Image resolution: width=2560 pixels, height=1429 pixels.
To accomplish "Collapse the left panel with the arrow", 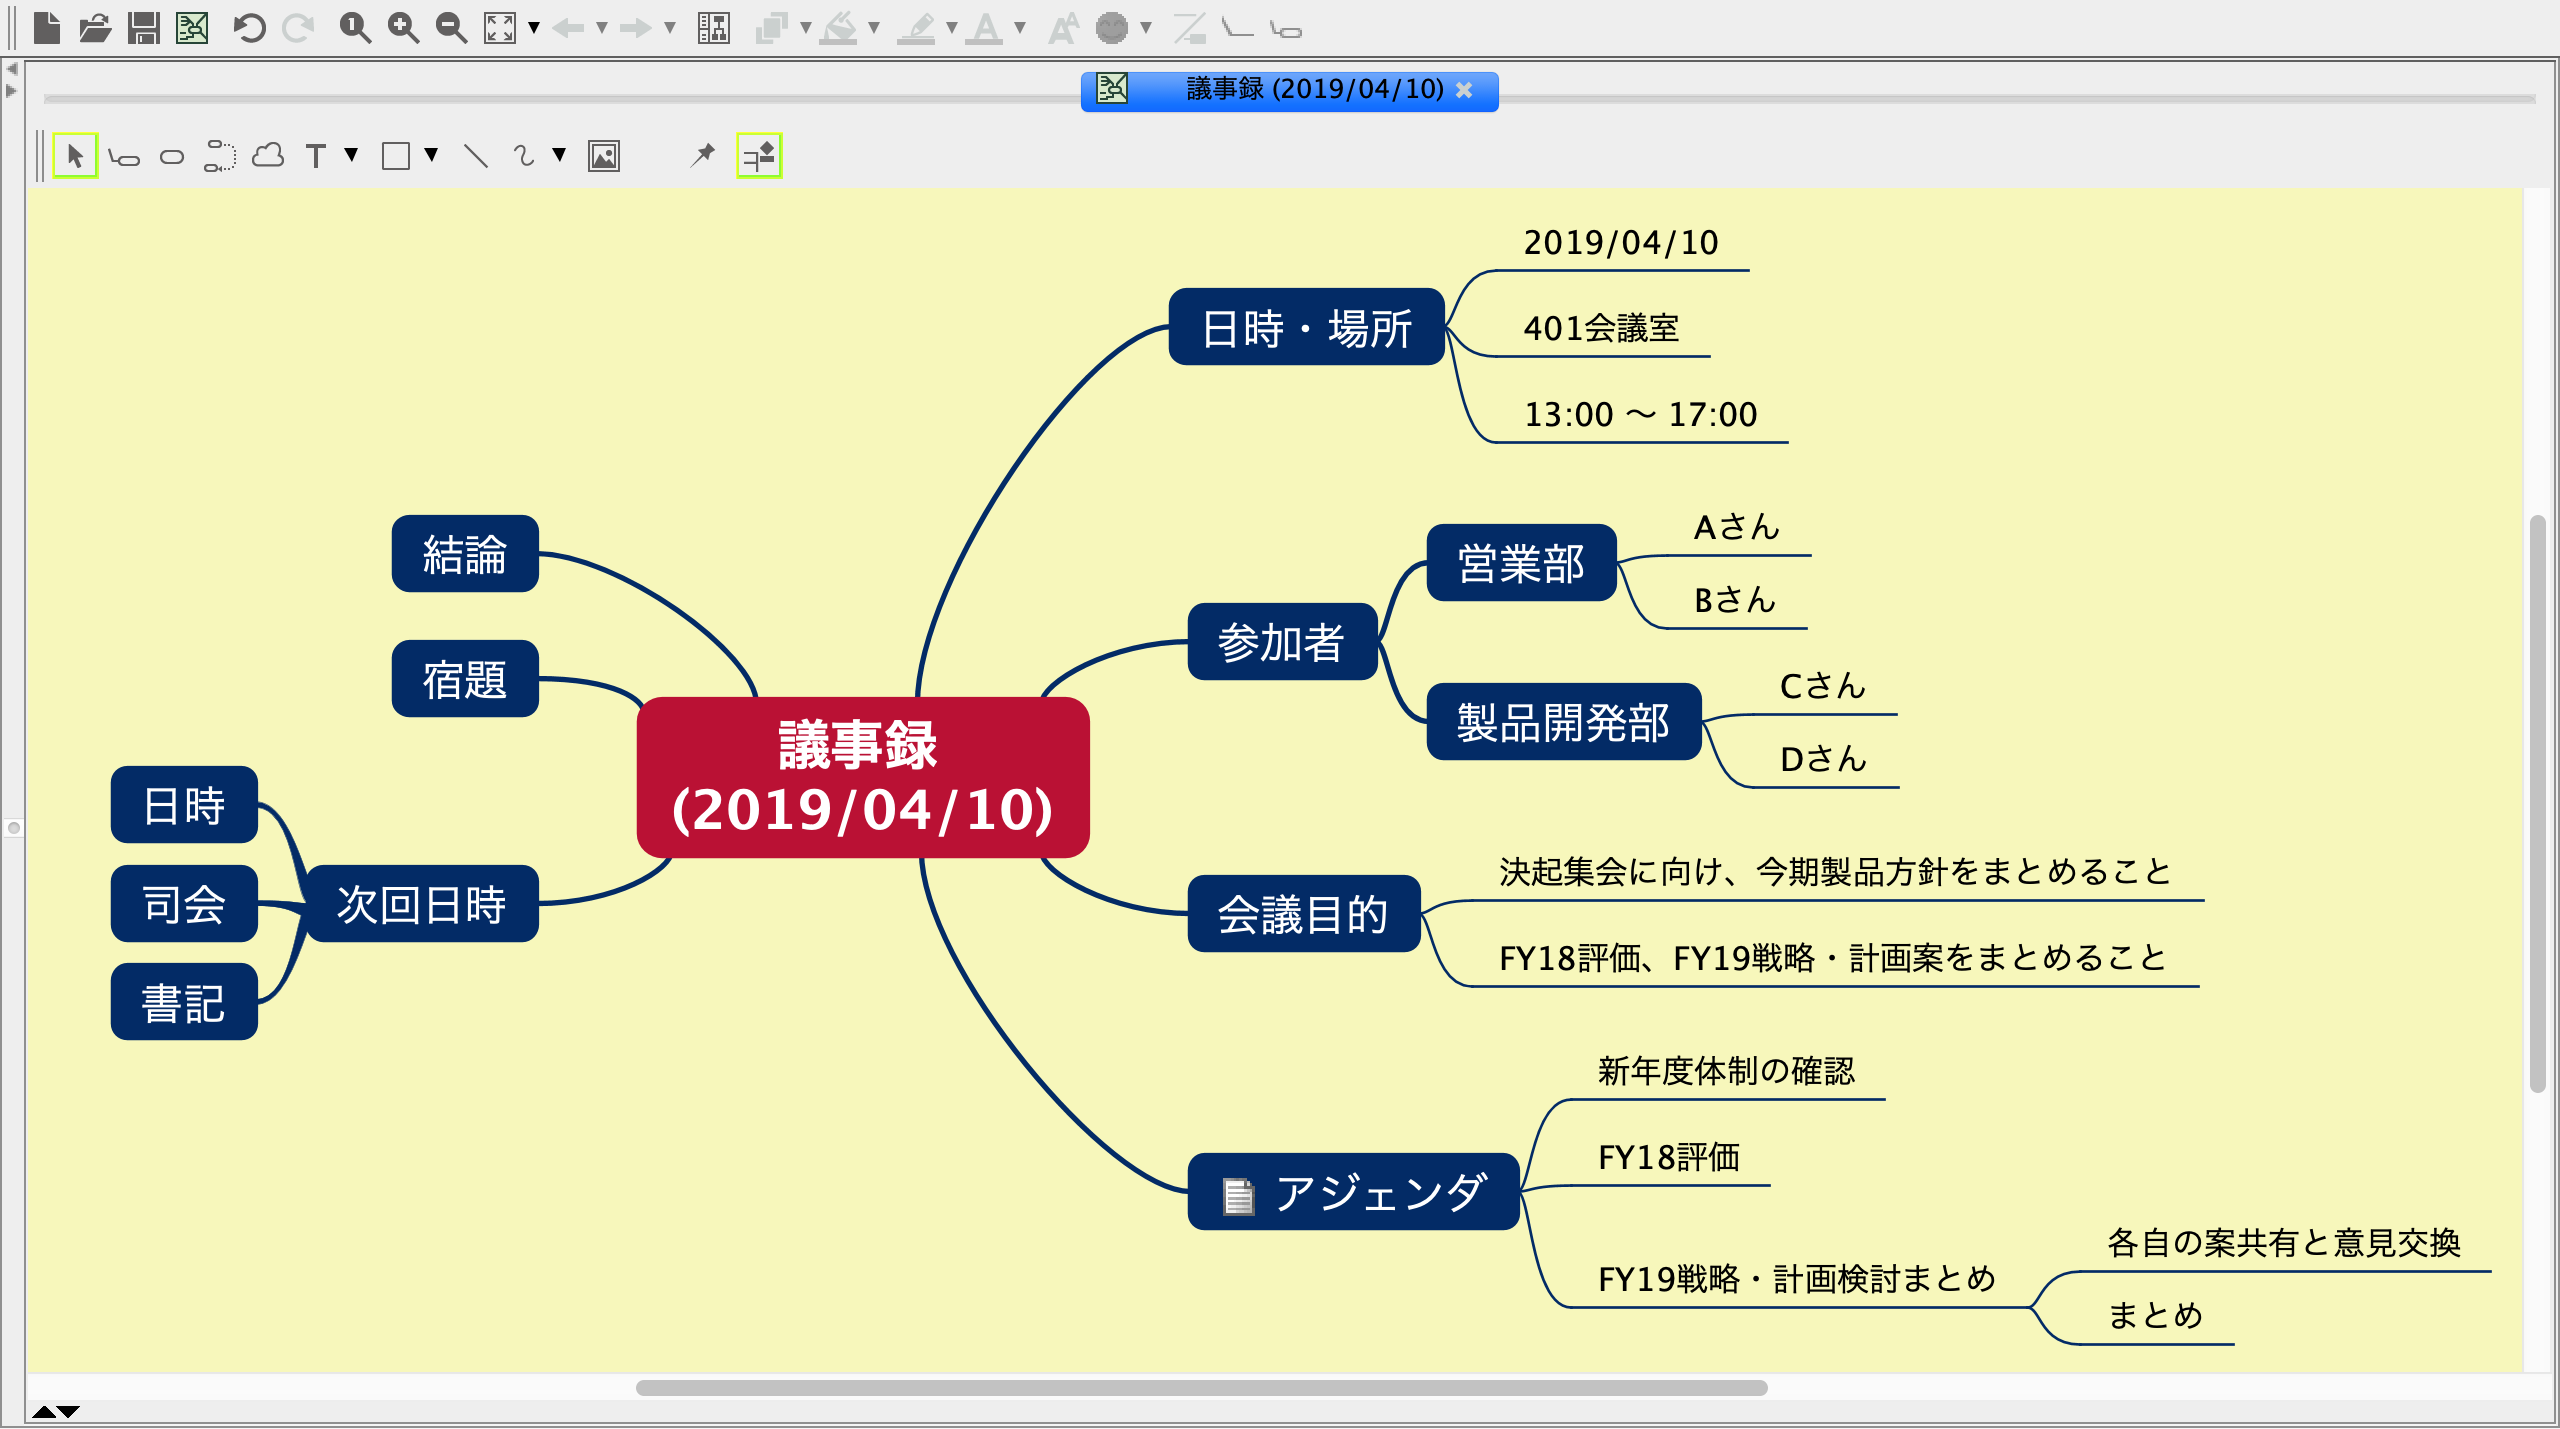I will click(12, 69).
